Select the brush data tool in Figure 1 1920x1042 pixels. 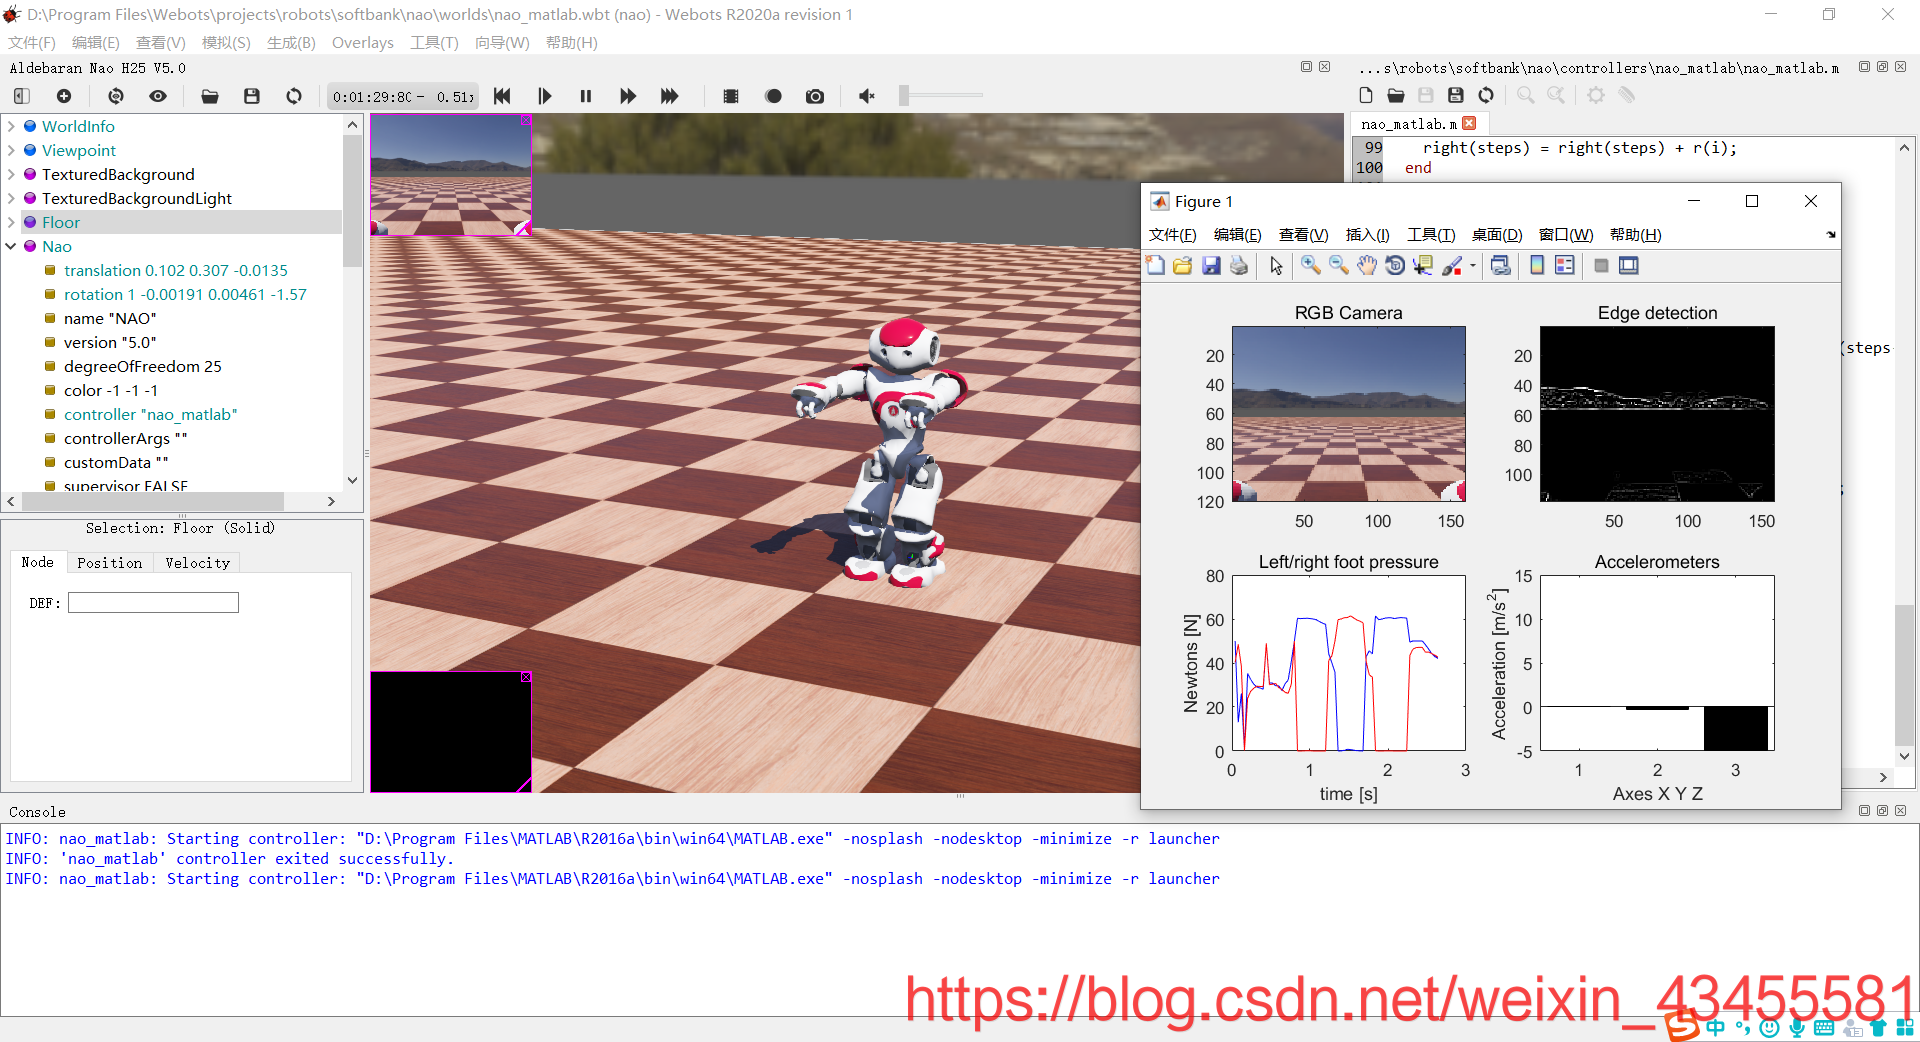1451,265
